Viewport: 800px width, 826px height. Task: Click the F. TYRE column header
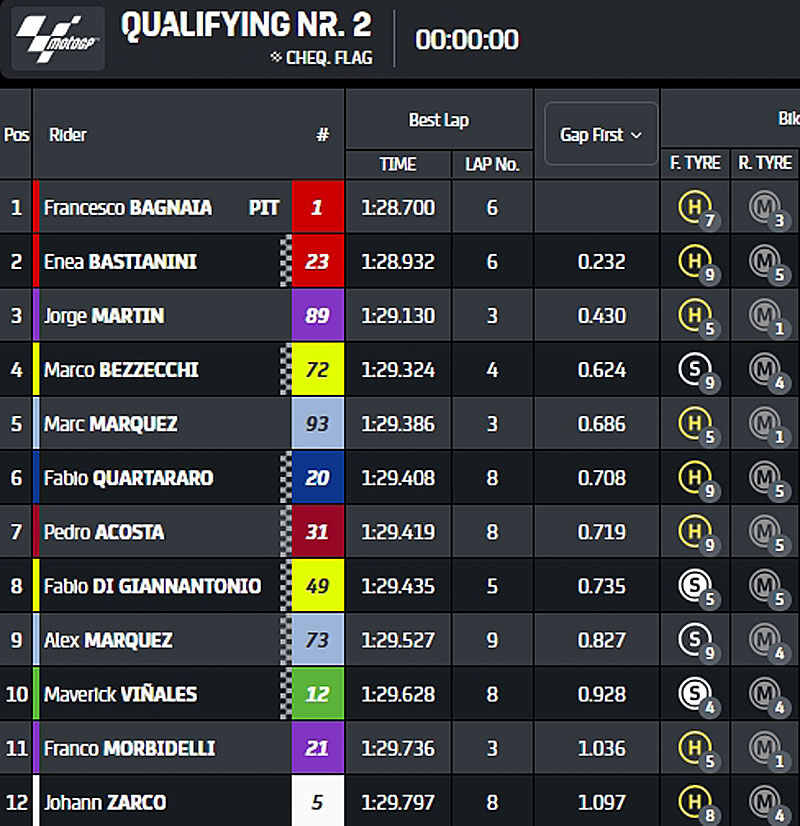(x=695, y=163)
